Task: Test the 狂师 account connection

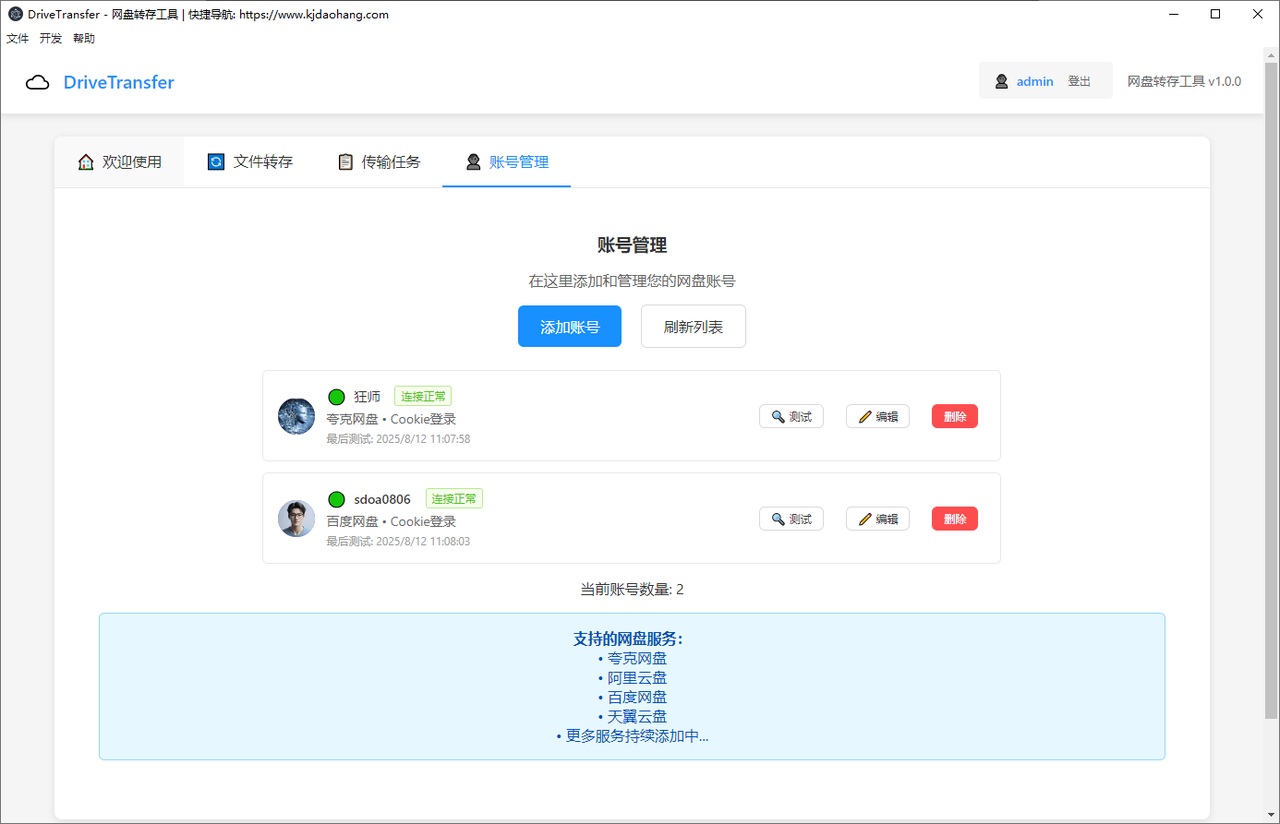Action: [x=791, y=416]
